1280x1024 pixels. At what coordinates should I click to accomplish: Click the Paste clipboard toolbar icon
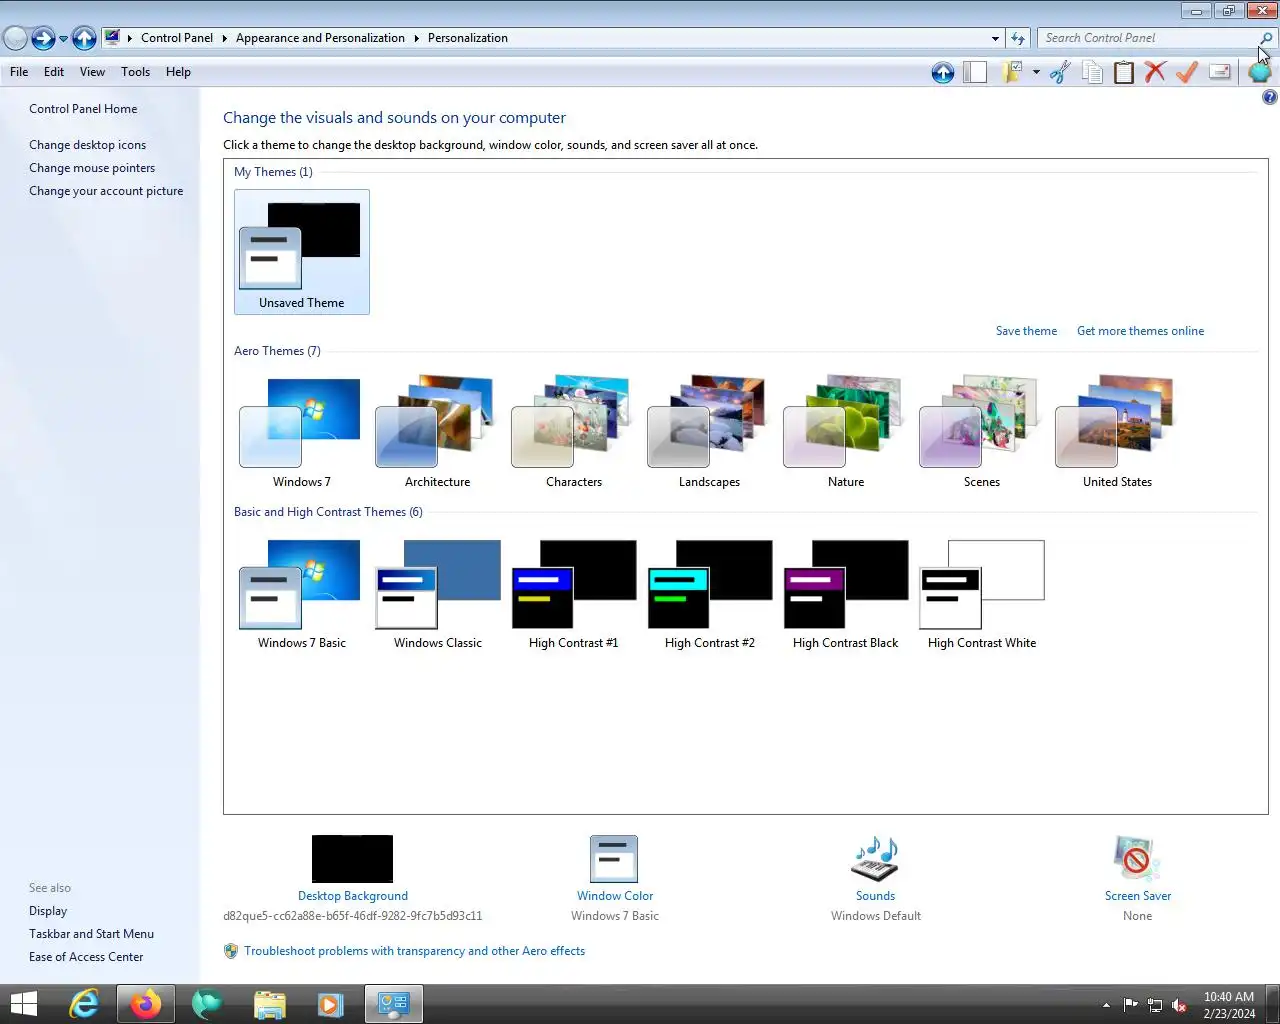point(1124,72)
